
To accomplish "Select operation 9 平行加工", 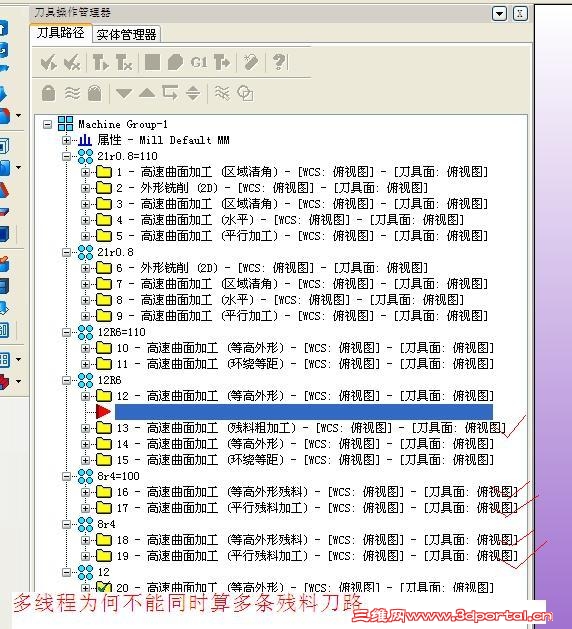I will (x=302, y=316).
